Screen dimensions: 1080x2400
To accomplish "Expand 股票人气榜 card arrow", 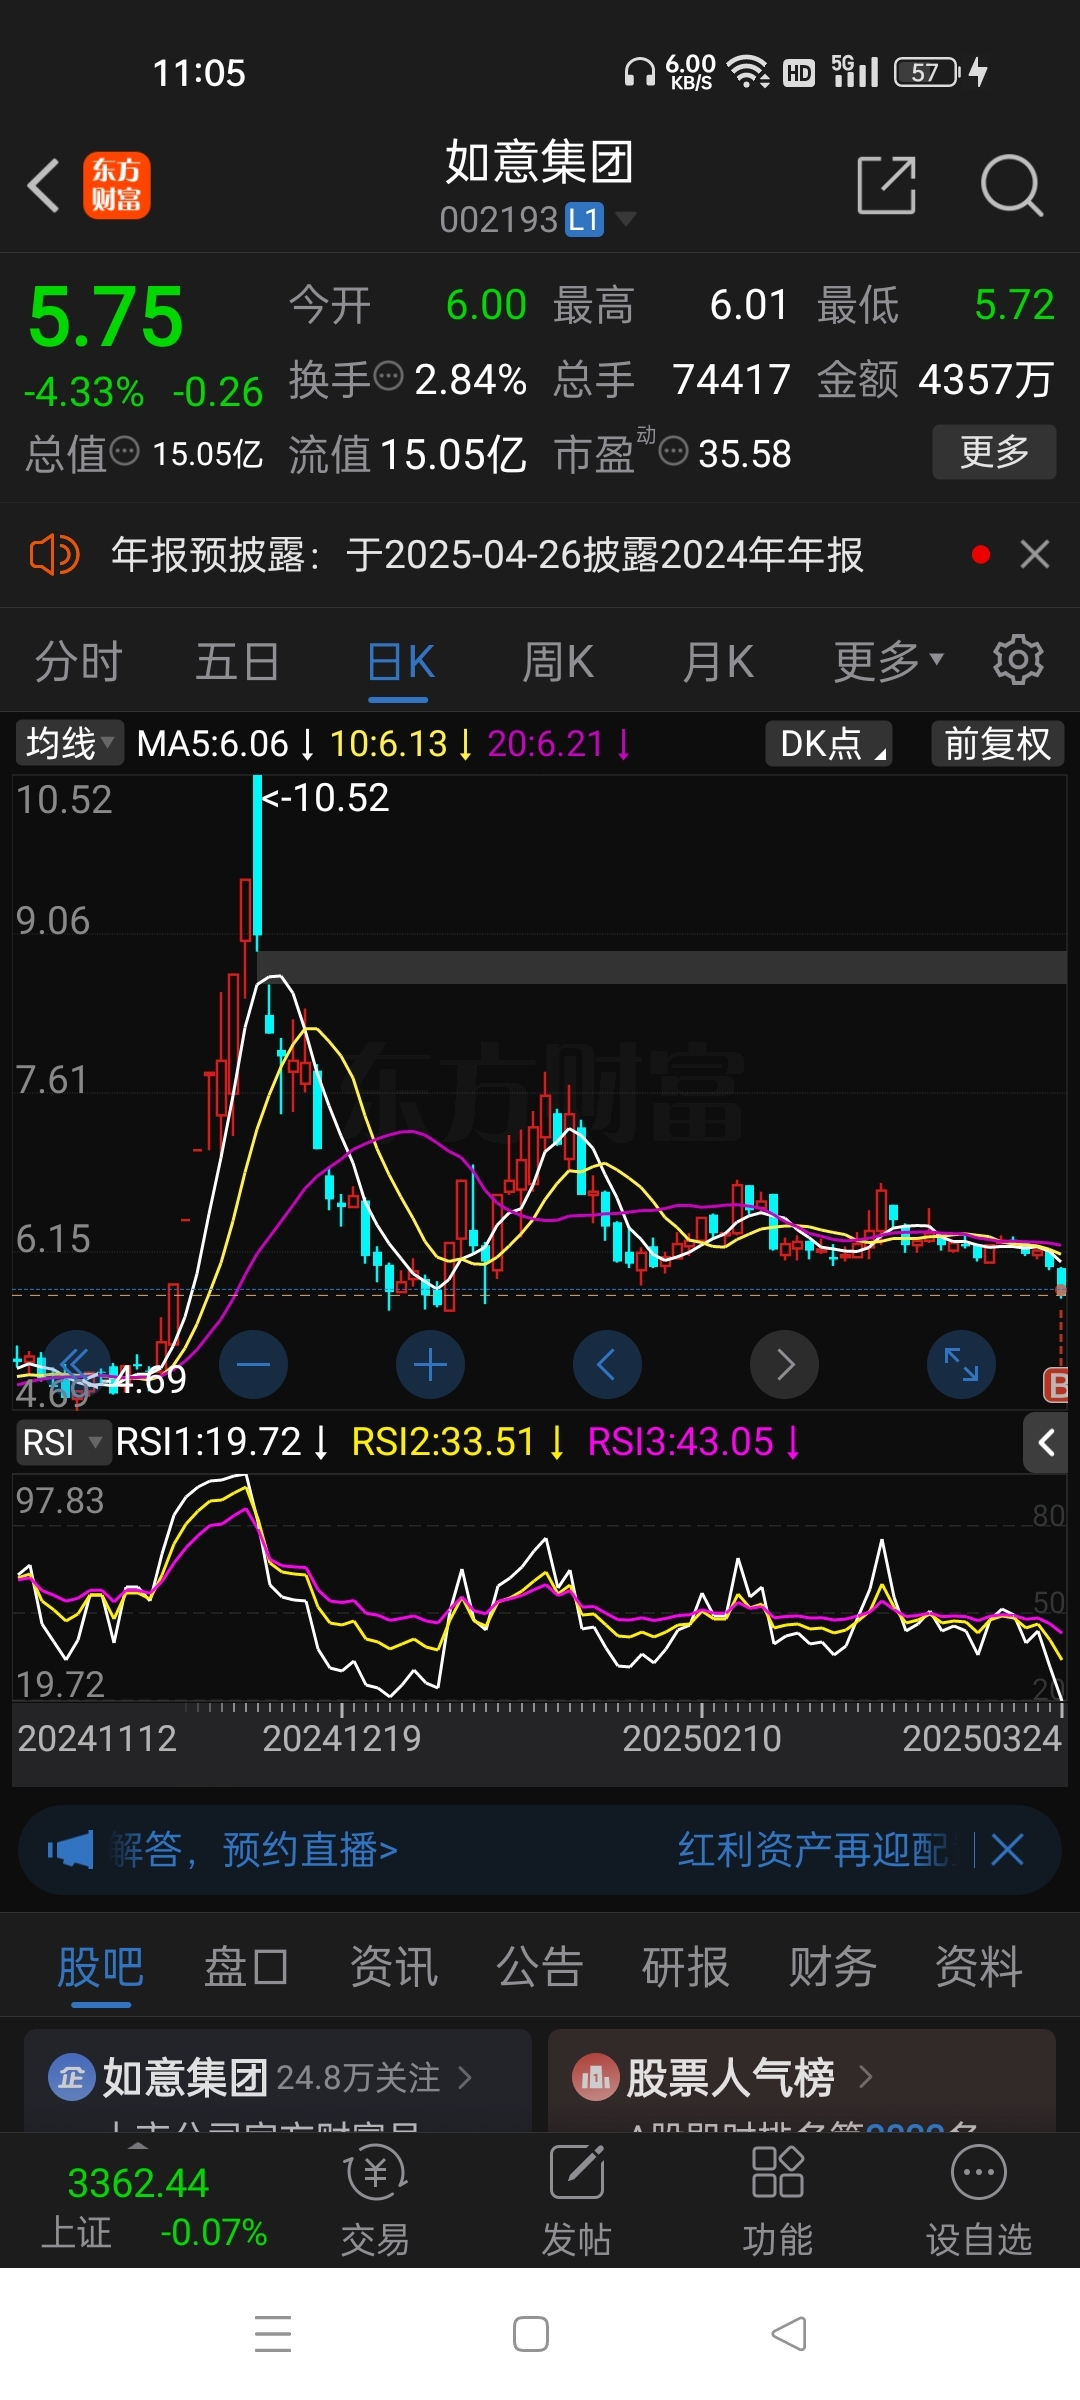I will tap(866, 2077).
